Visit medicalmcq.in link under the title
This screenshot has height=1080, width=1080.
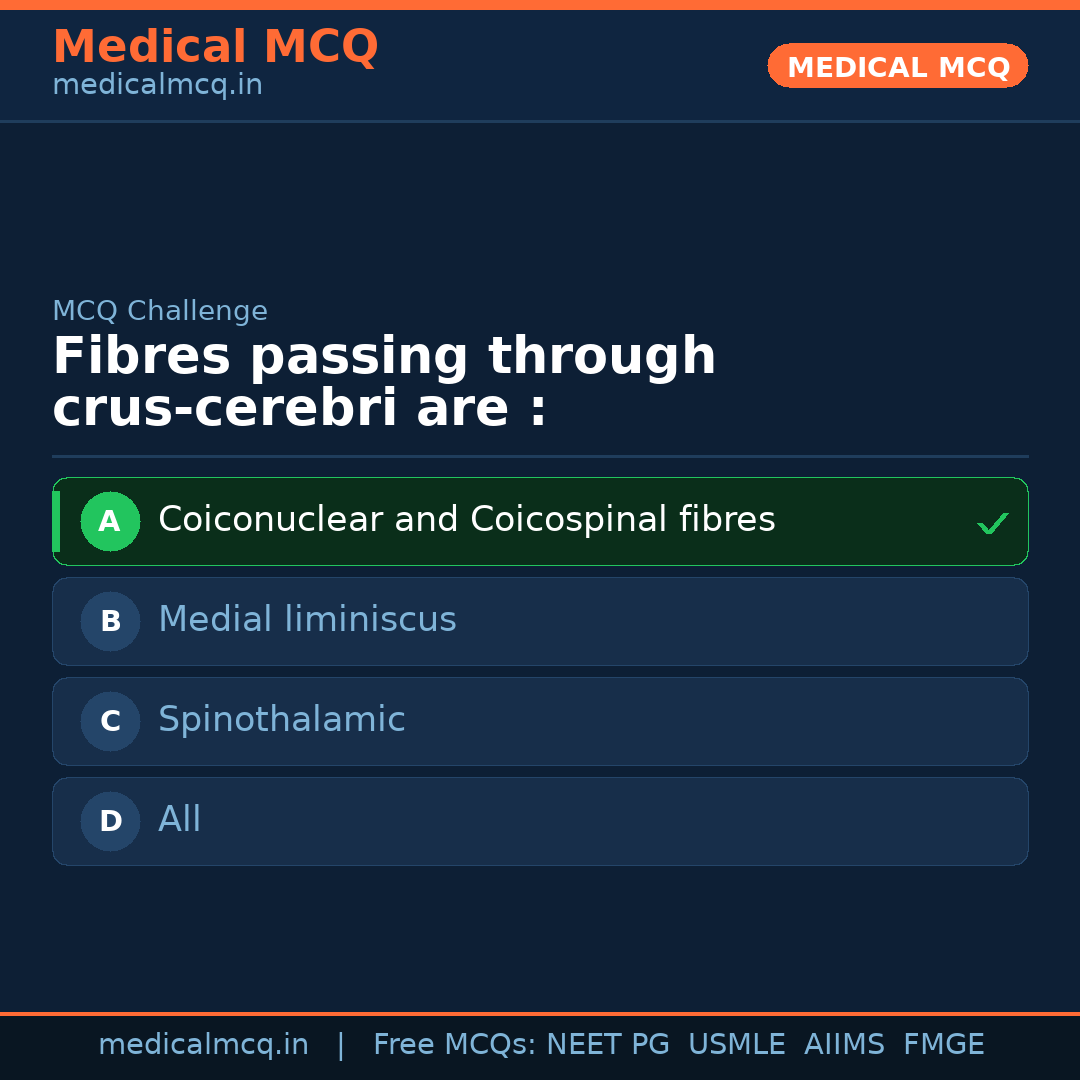click(x=157, y=86)
